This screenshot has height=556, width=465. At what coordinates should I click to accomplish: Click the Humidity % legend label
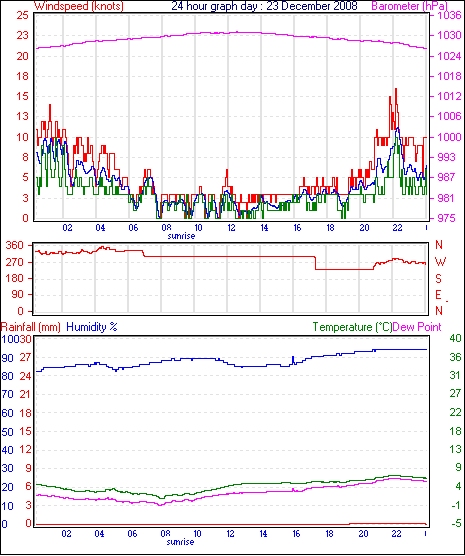[92, 327]
